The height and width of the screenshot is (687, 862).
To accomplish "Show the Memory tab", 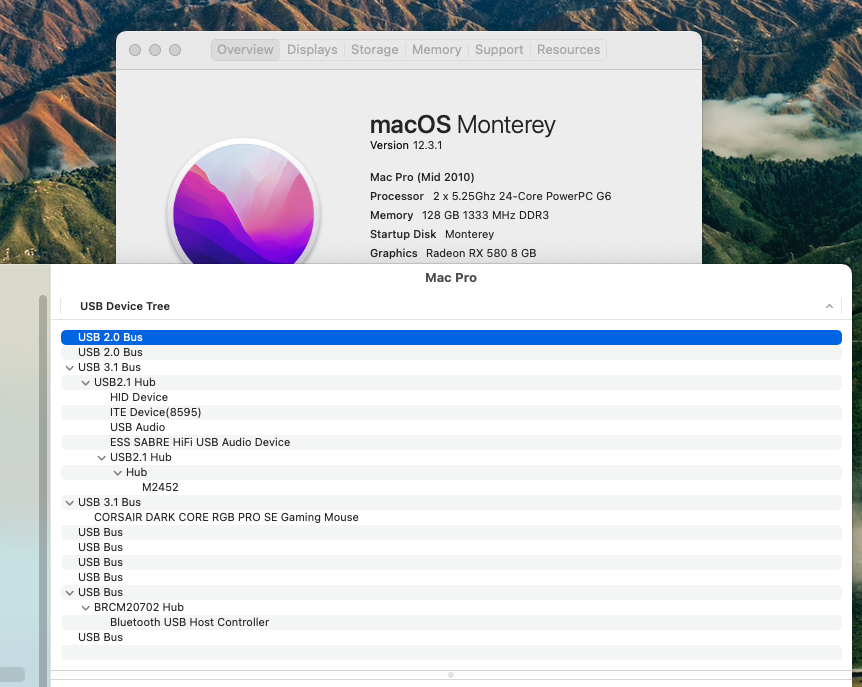I will [x=437, y=50].
